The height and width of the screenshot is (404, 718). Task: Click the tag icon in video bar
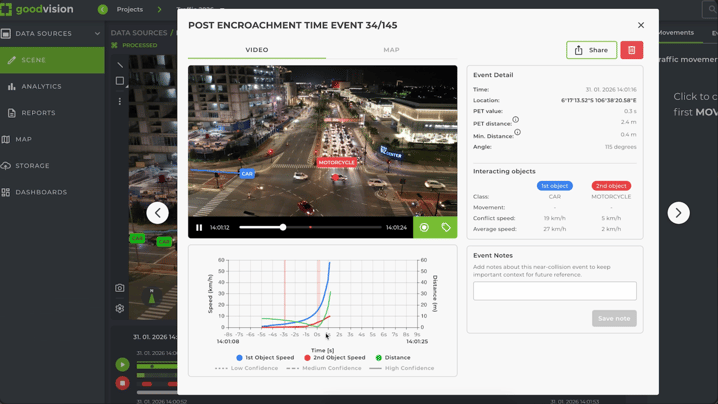446,228
